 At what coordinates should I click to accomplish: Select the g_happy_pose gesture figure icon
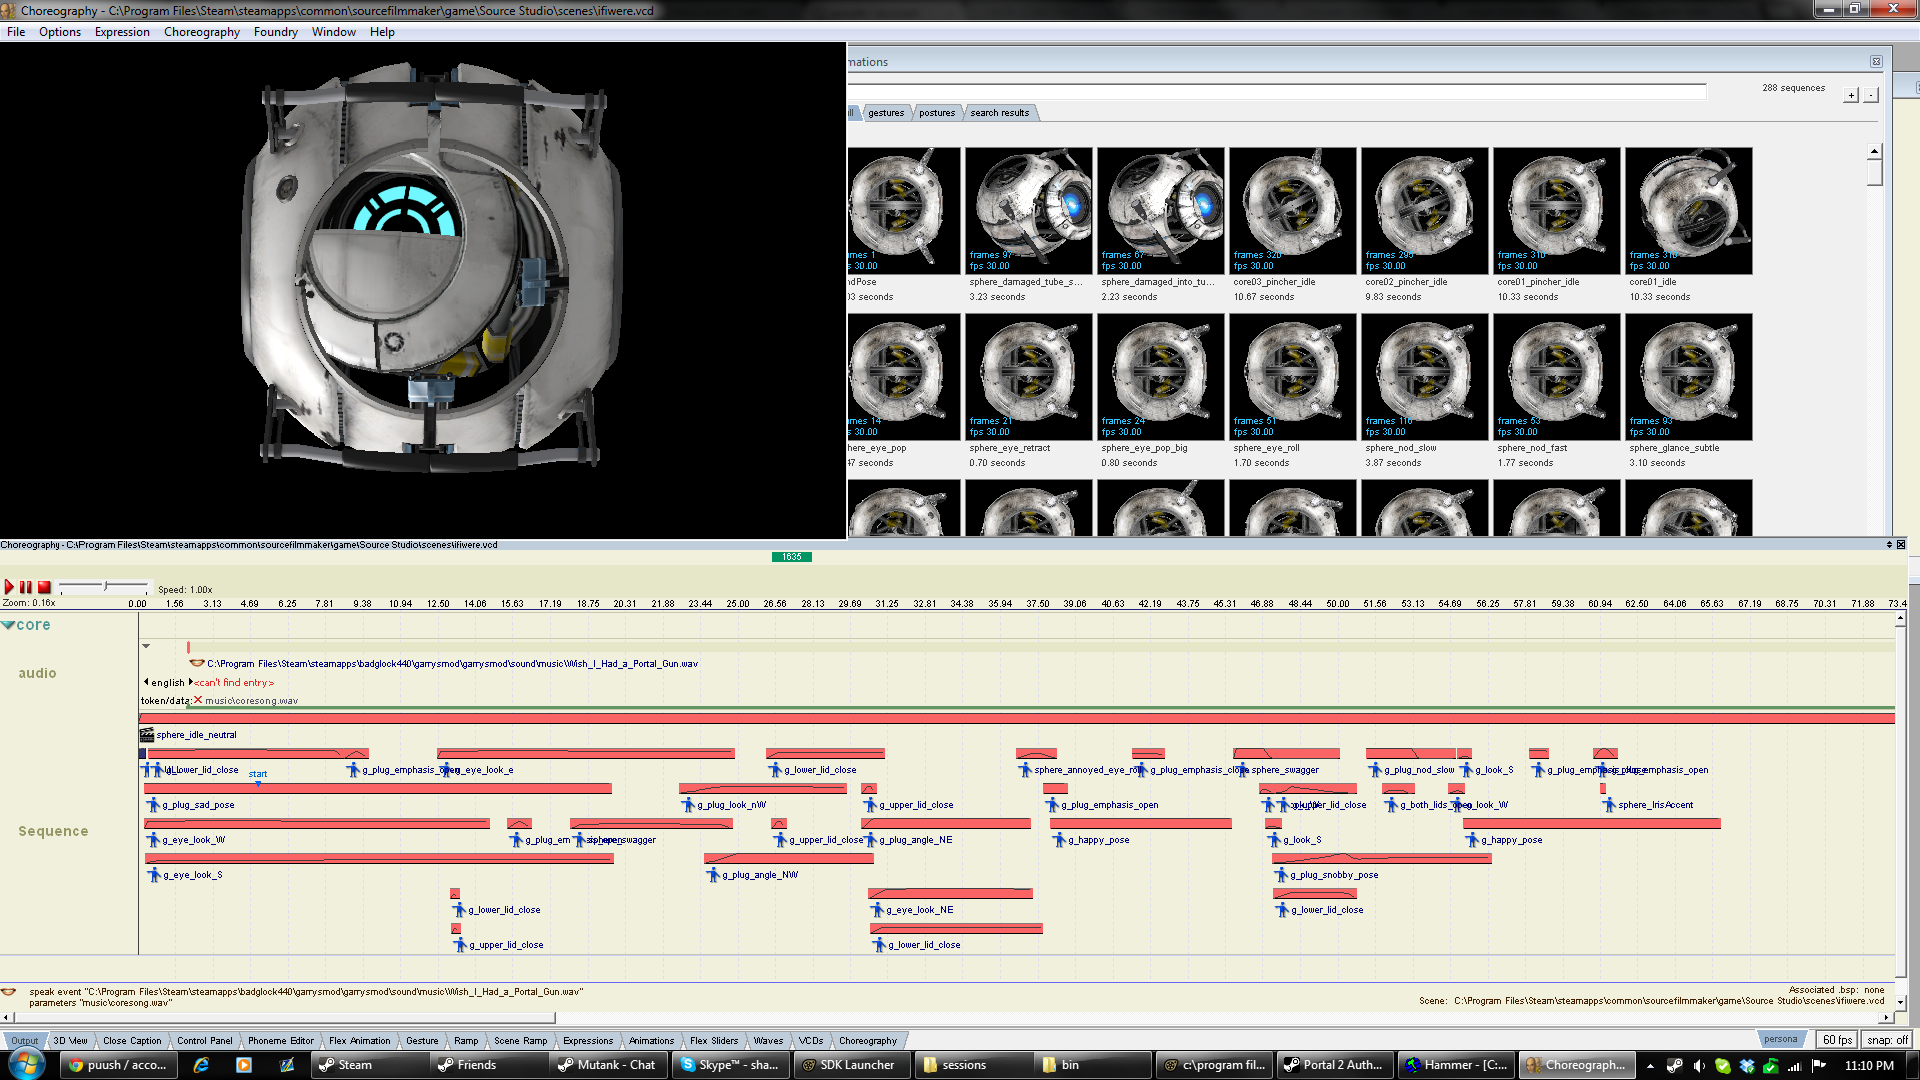(1060, 840)
